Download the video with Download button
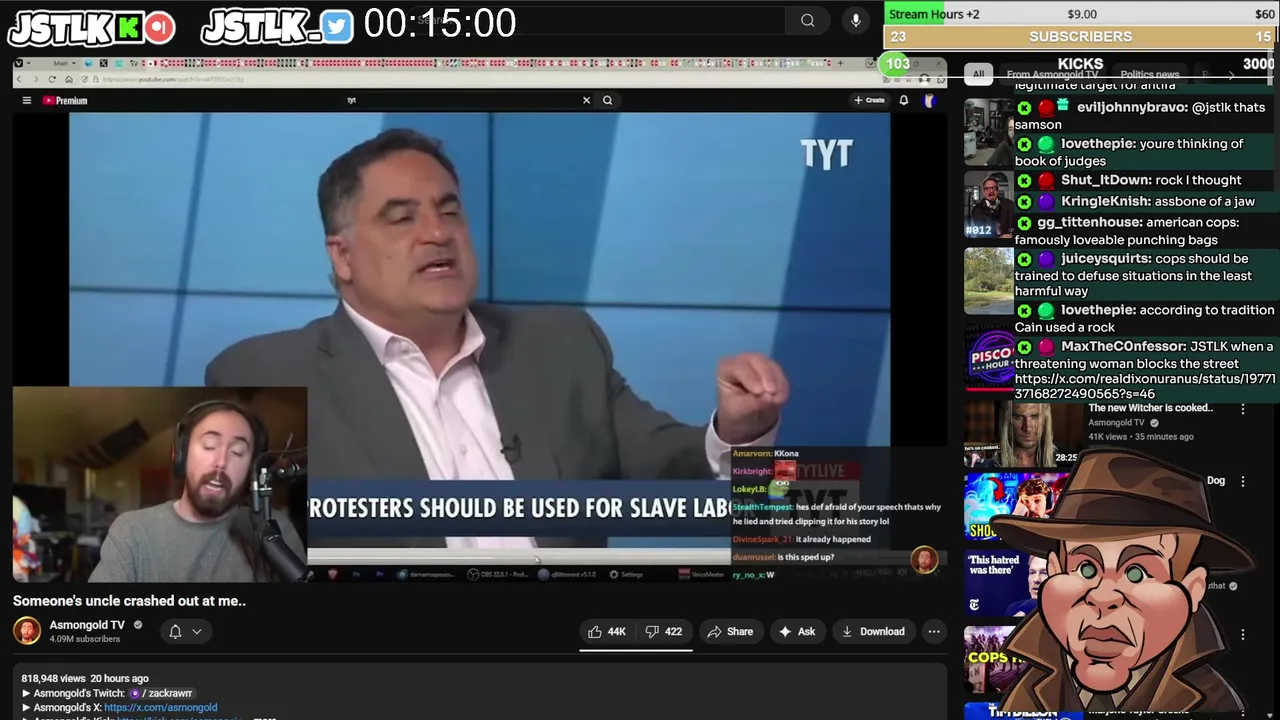The width and height of the screenshot is (1280, 720). tap(873, 631)
